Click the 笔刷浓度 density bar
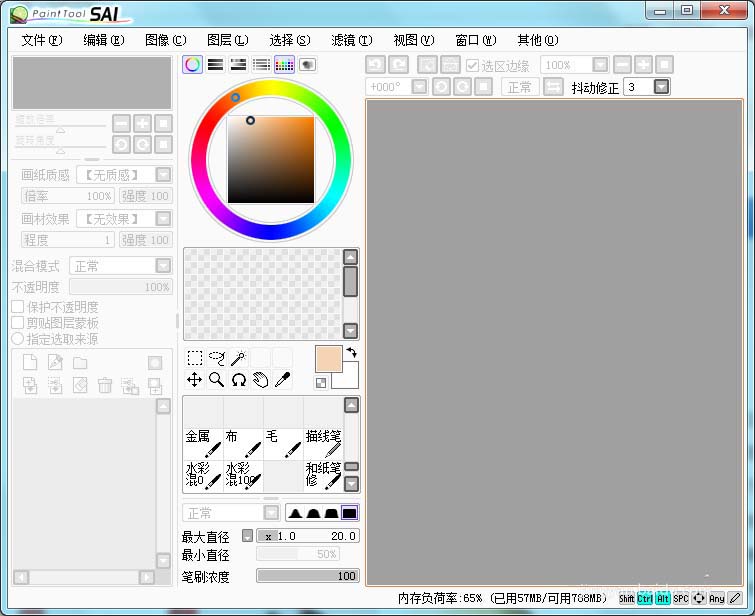755x616 pixels. (x=308, y=576)
